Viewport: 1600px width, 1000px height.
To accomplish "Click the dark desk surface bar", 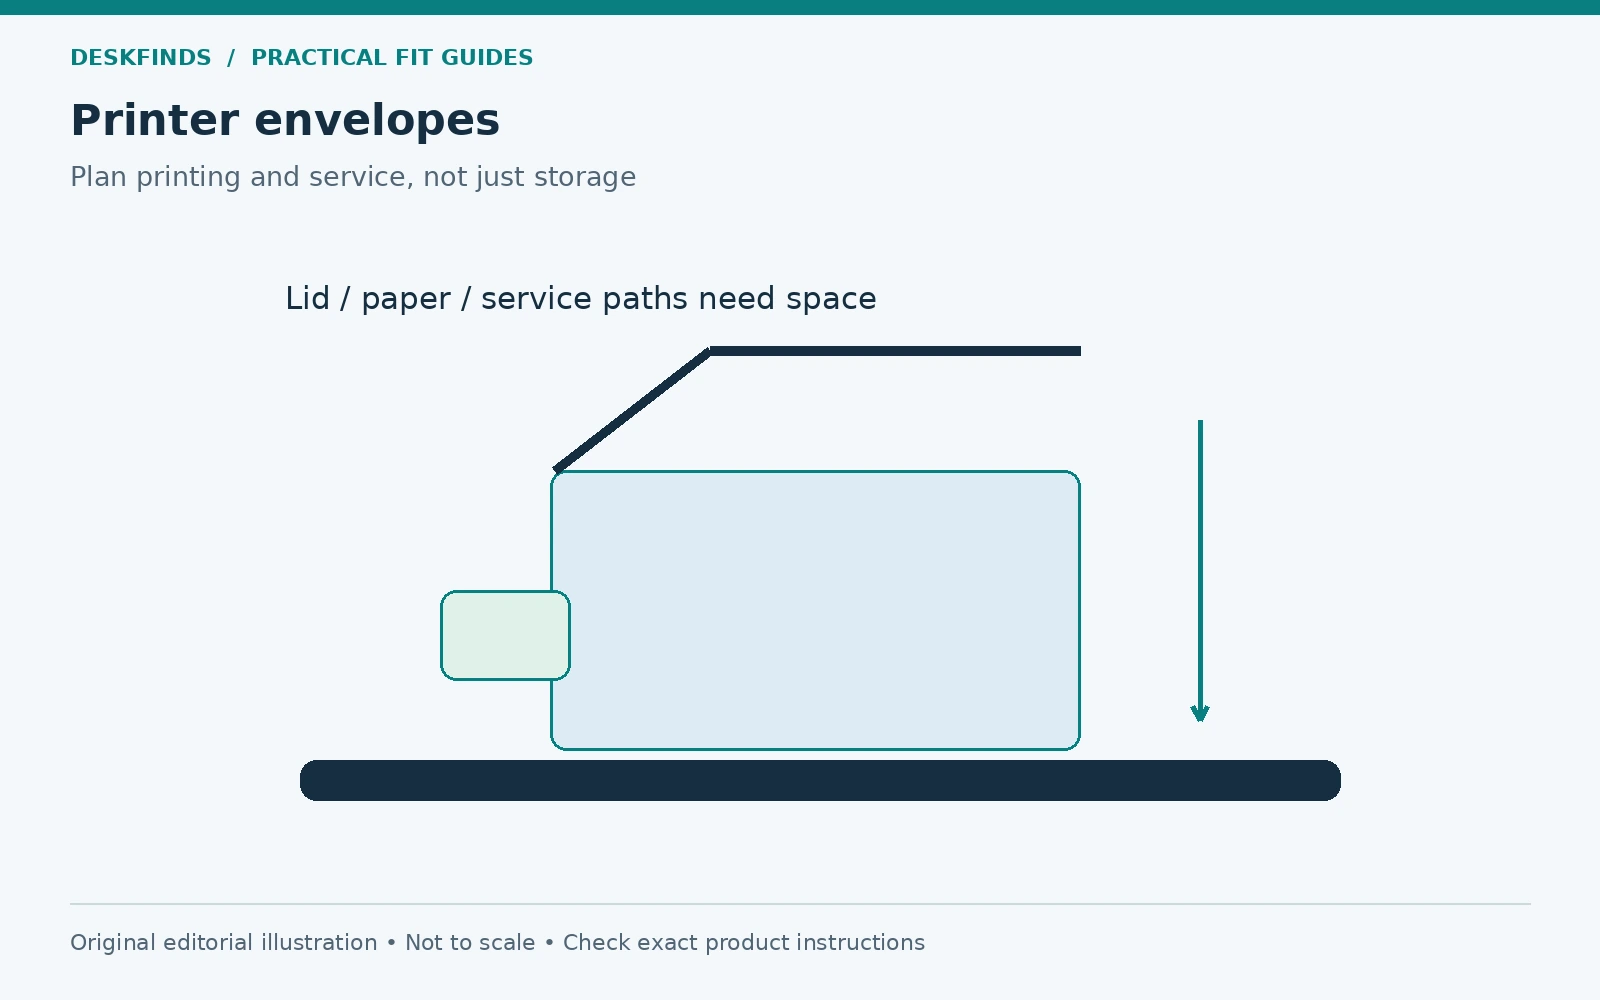I will coord(820,780).
